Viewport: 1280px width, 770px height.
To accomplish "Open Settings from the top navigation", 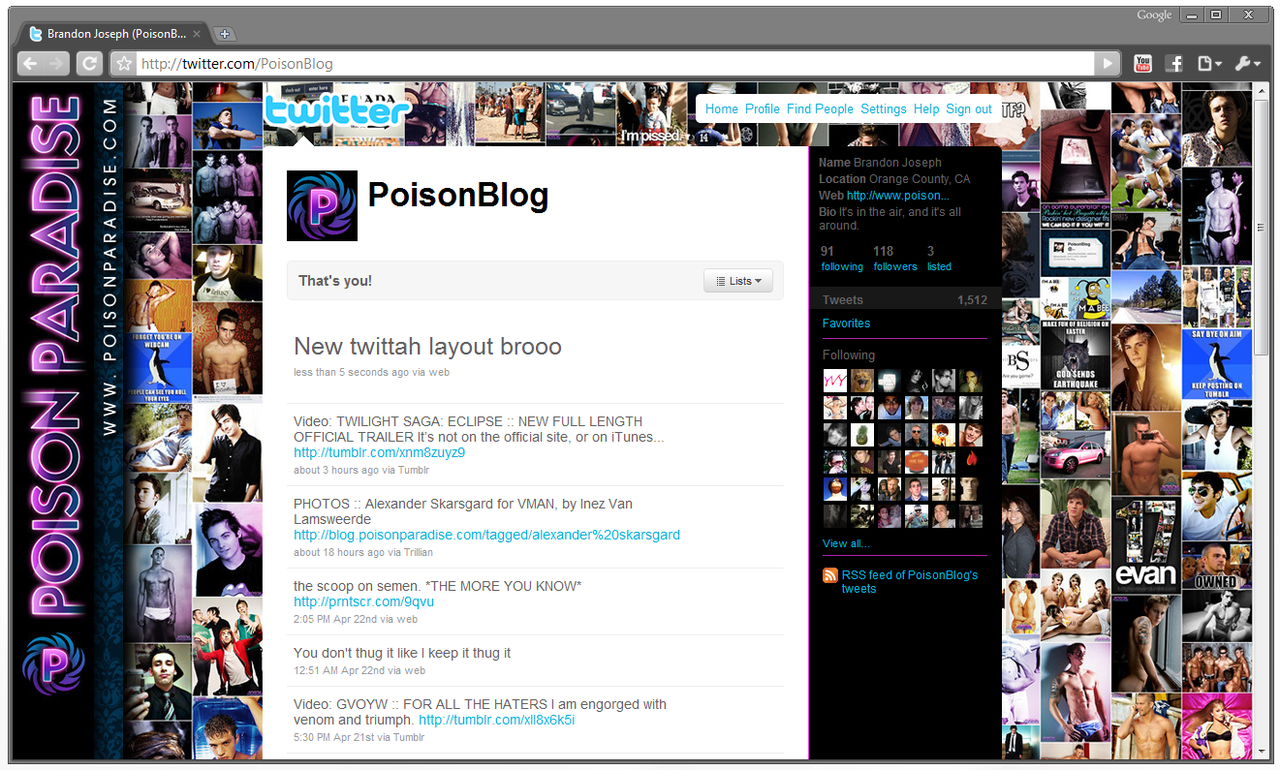I will click(x=883, y=109).
